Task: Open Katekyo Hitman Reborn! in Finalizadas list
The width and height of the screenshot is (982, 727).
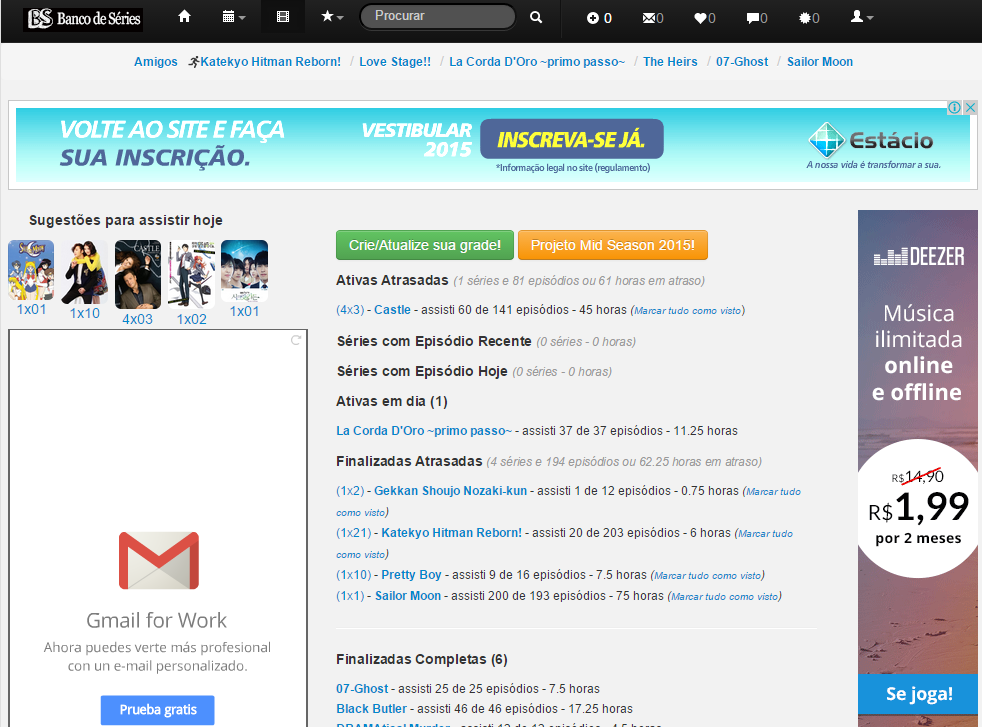Action: (452, 533)
